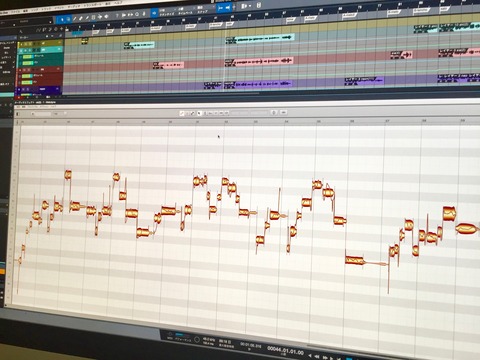Select the cyan track header
Viewport: 480px width, 360px height.
[40, 50]
